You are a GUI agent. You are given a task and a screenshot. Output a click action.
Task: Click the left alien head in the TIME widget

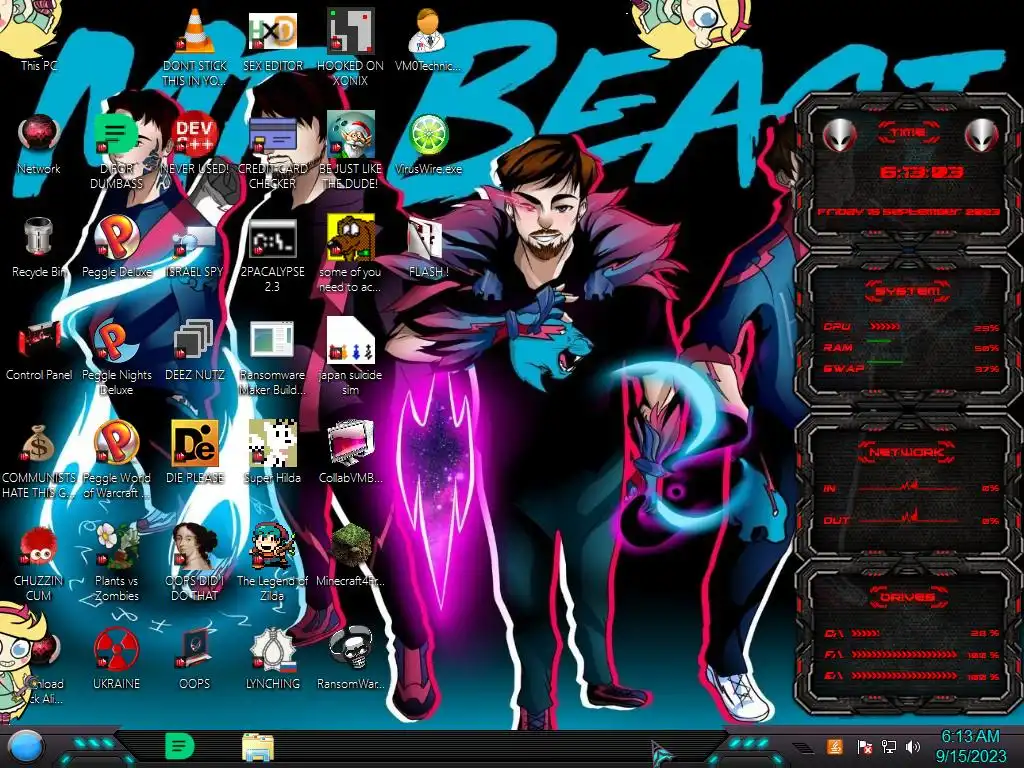[839, 135]
